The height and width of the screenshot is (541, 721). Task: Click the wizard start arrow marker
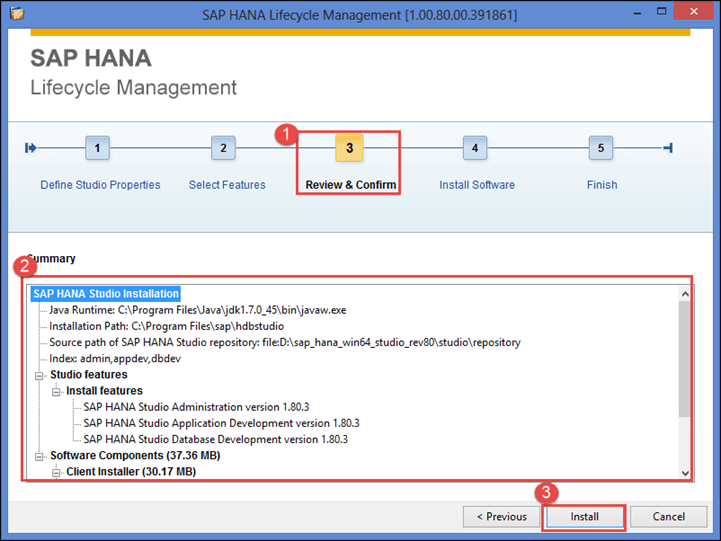click(x=31, y=148)
